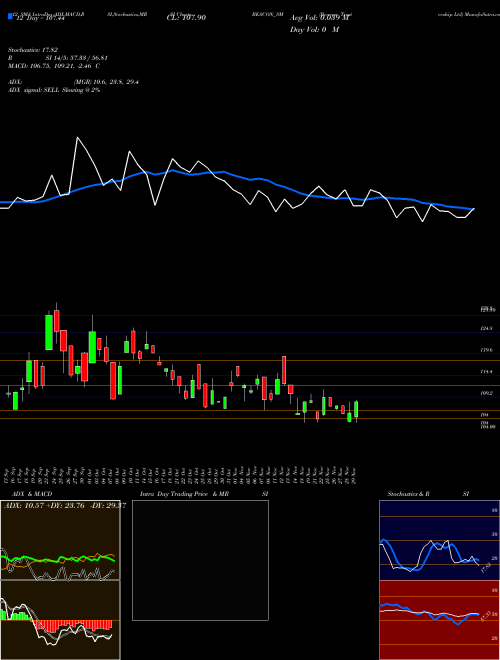Click the highest white peak in the price line
This screenshot has height=660, width=500.
(77, 138)
